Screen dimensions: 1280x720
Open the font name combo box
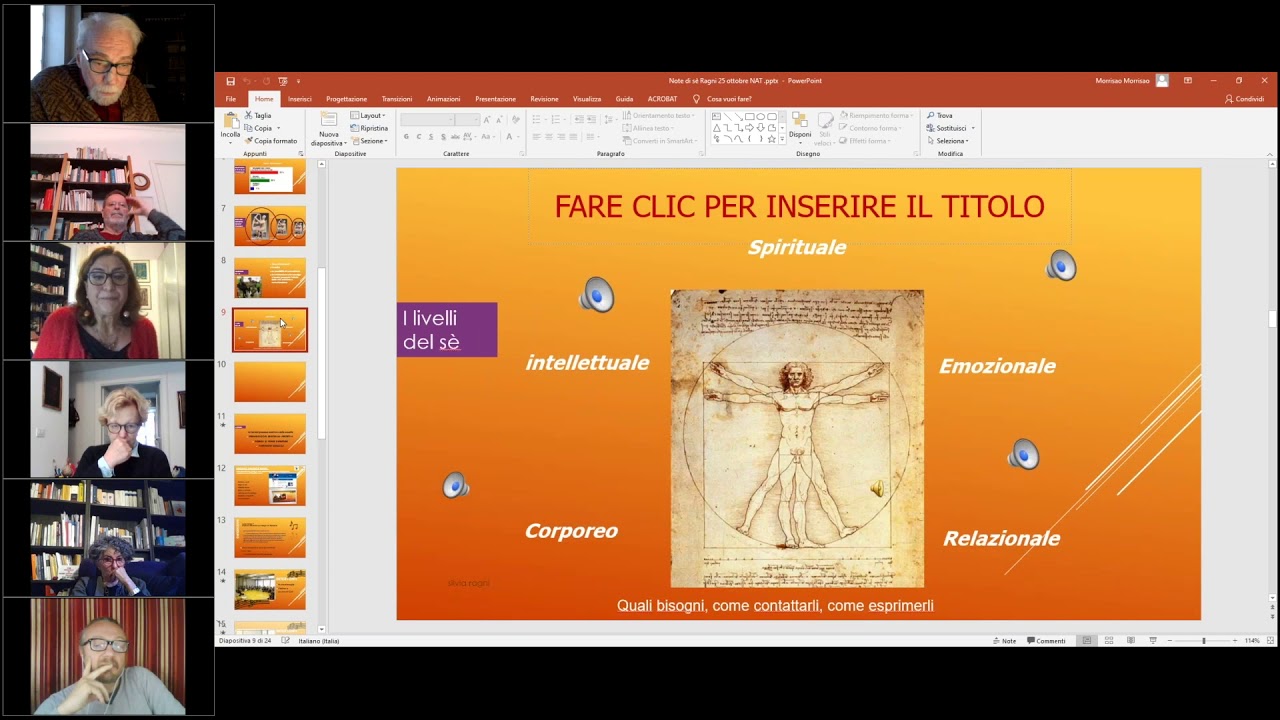[x=427, y=119]
